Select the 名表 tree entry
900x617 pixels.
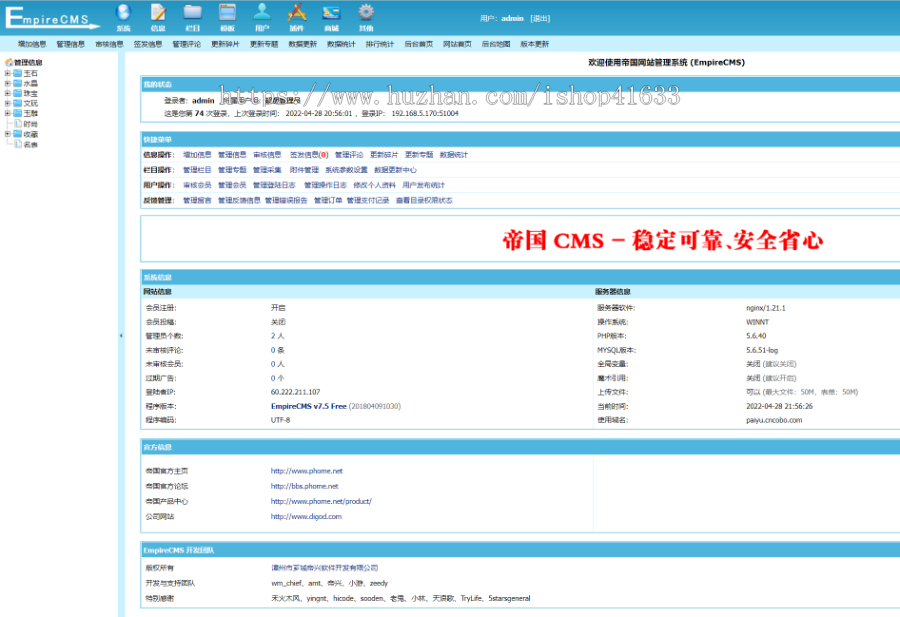click(x=30, y=145)
